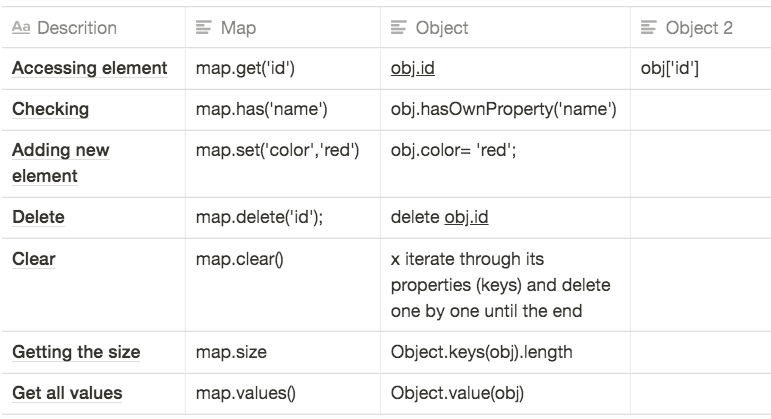Open the "Getting the size" row
Screen dimensions: 771x419
[x=76, y=352]
